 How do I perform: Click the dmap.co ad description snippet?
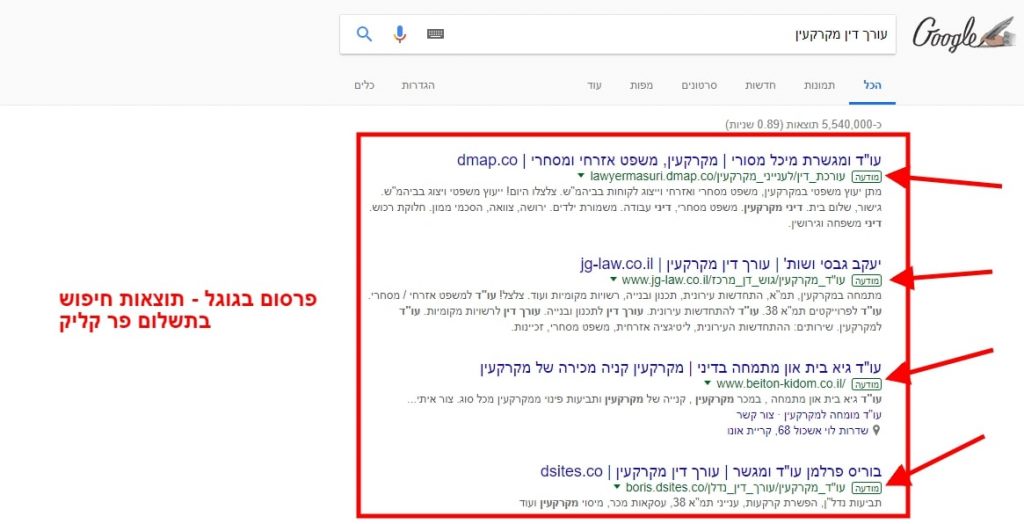[x=626, y=208]
